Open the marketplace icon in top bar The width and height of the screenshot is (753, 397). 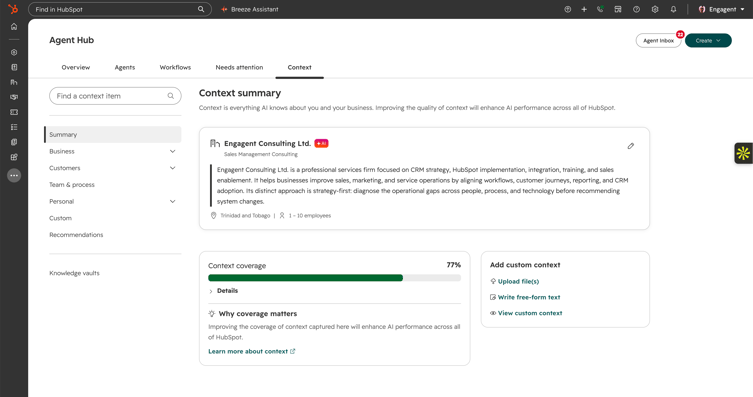pos(618,9)
